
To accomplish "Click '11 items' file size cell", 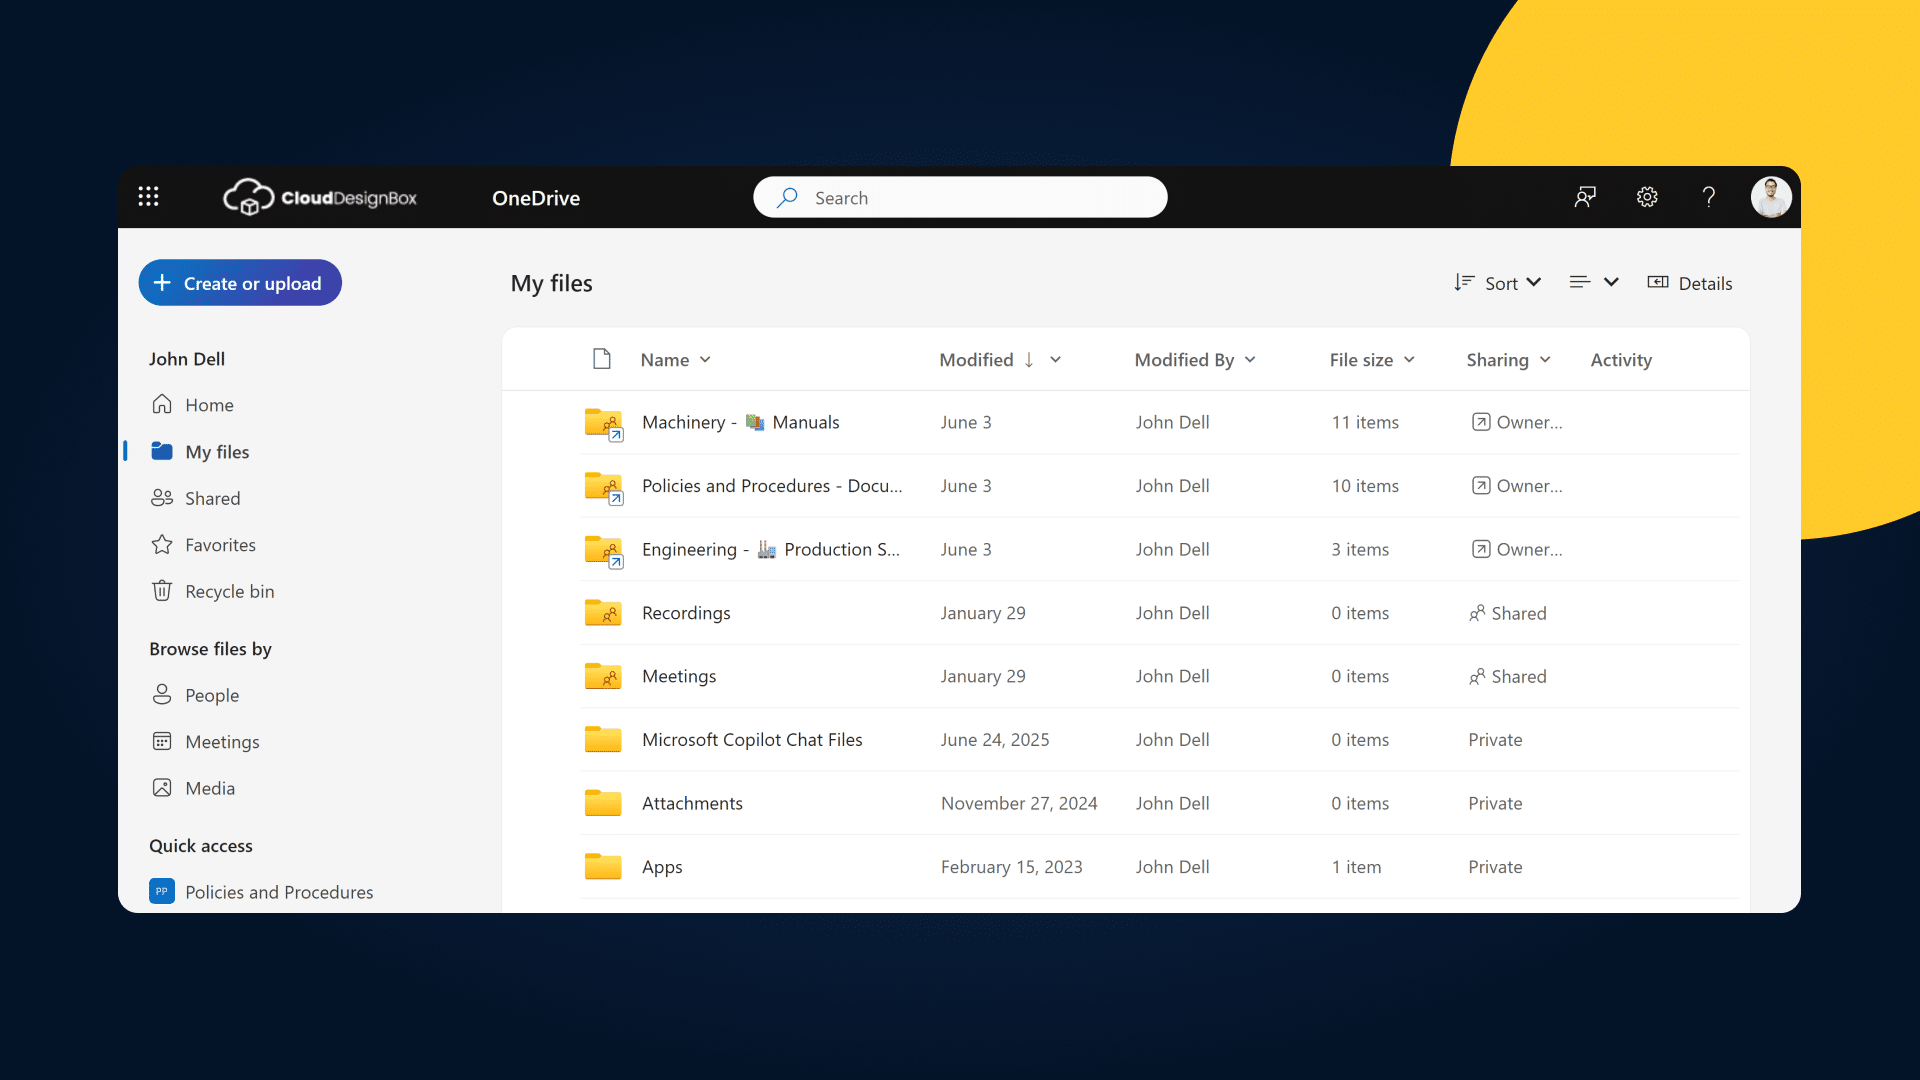I will 1365,422.
